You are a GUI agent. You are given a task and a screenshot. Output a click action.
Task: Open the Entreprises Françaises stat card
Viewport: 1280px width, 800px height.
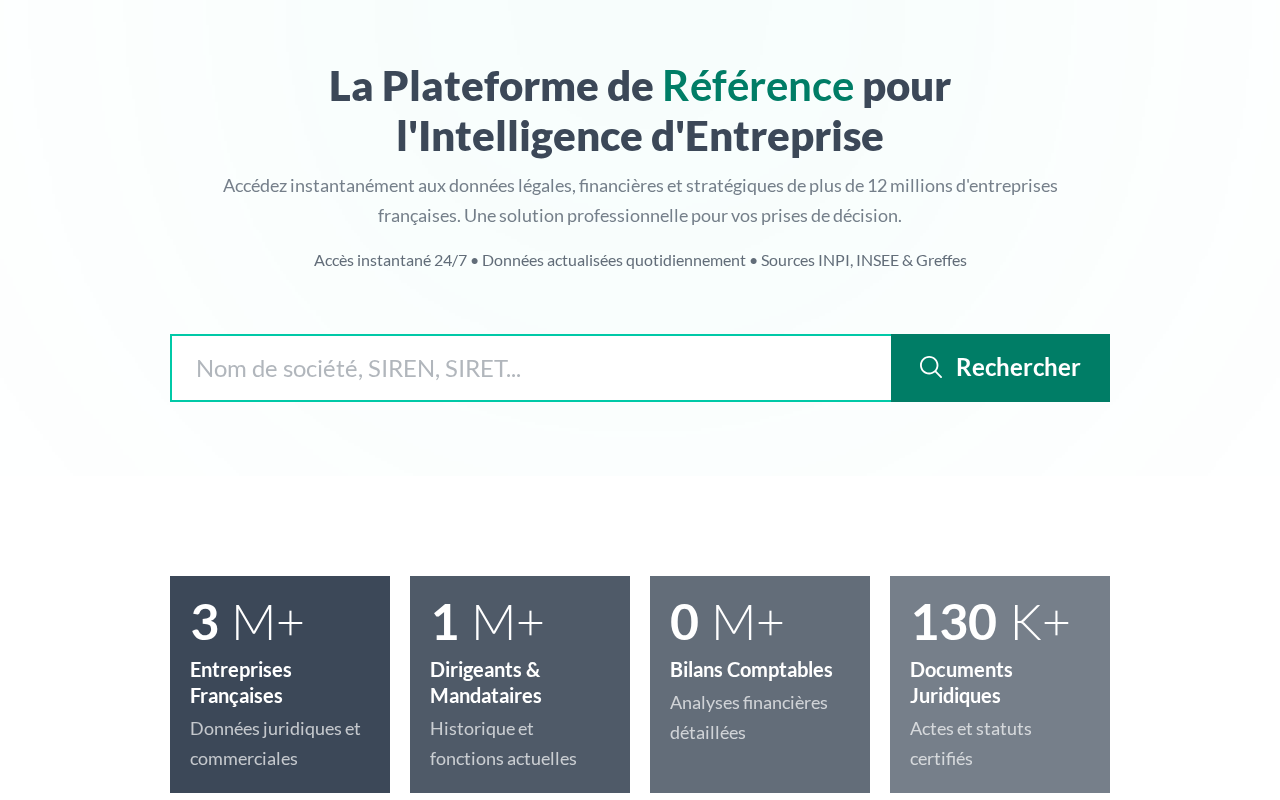pos(280,685)
